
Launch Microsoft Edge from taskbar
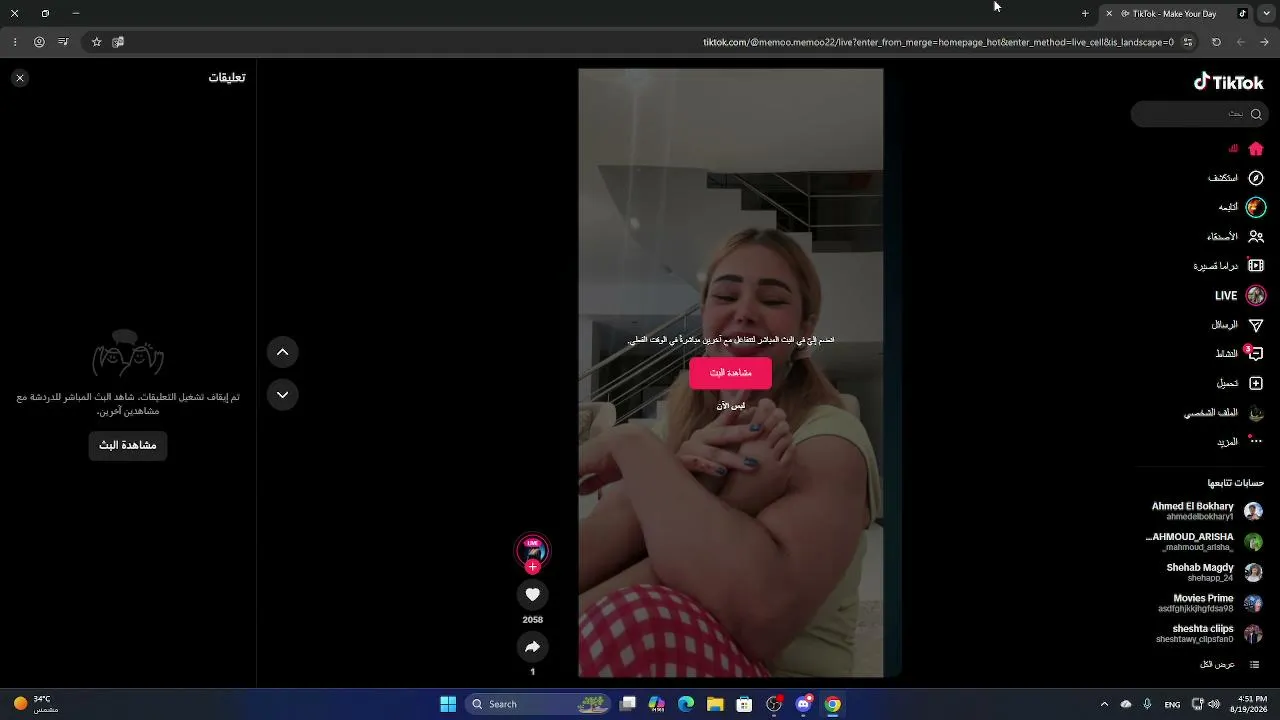(x=686, y=704)
